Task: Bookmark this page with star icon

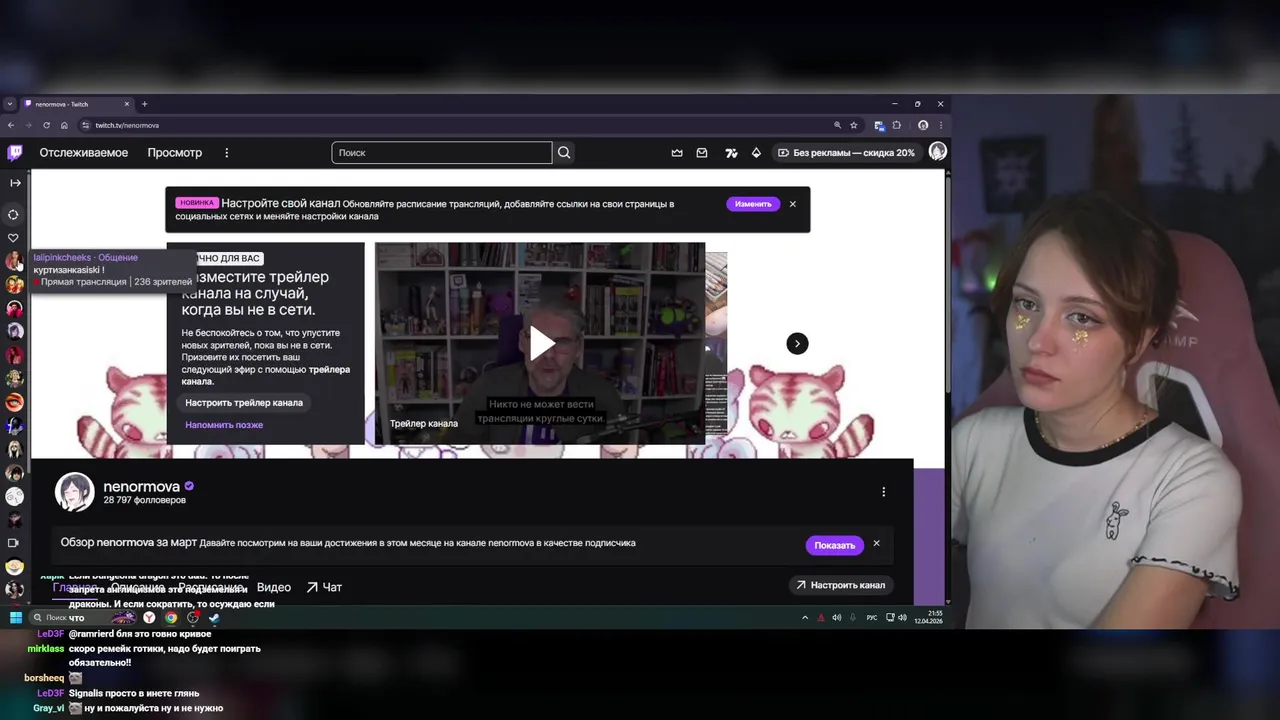Action: point(853,125)
